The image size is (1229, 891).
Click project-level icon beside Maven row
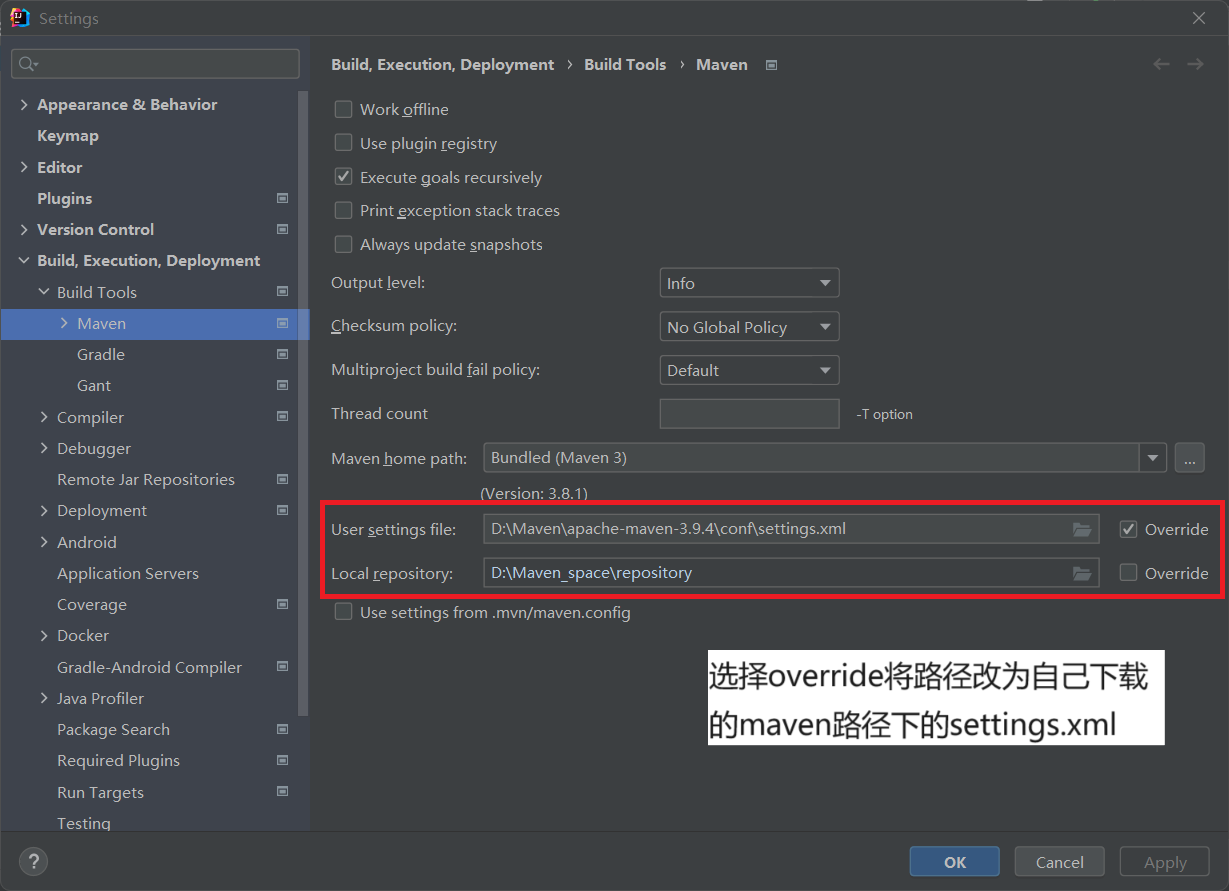282,323
